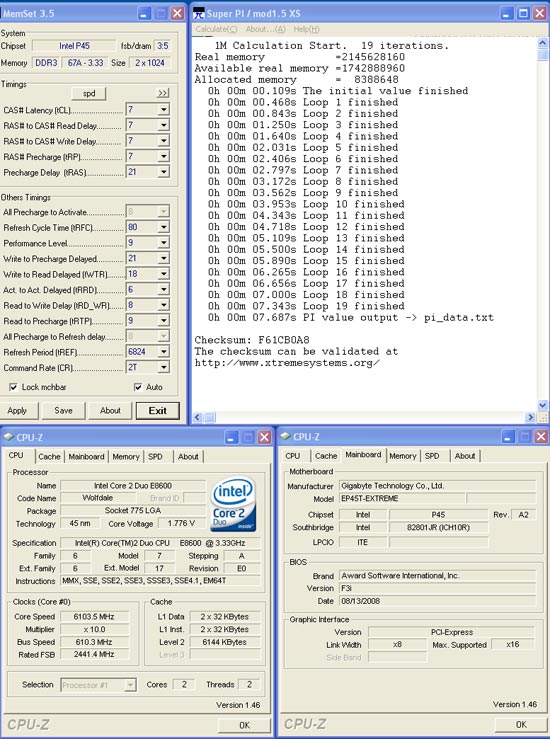Click the Core Voltage value 1.776 V
550x739 pixels.
tap(181, 524)
